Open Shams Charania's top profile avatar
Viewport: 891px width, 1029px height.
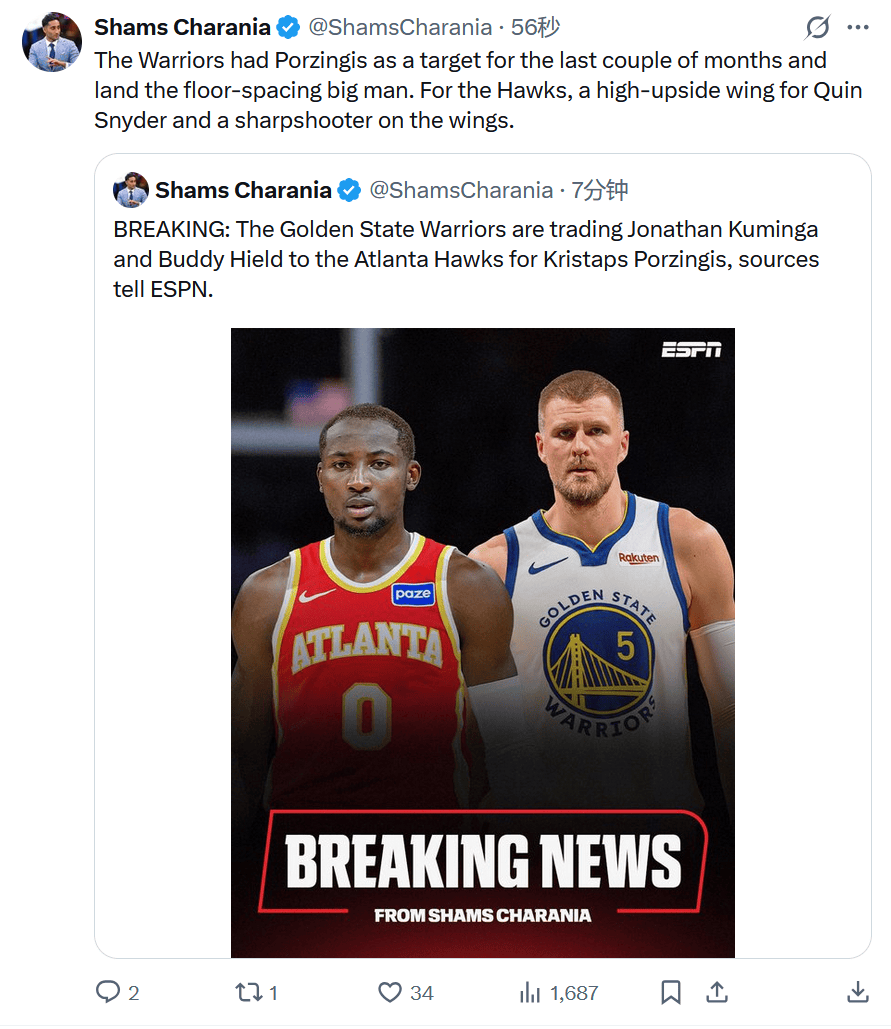53,42
